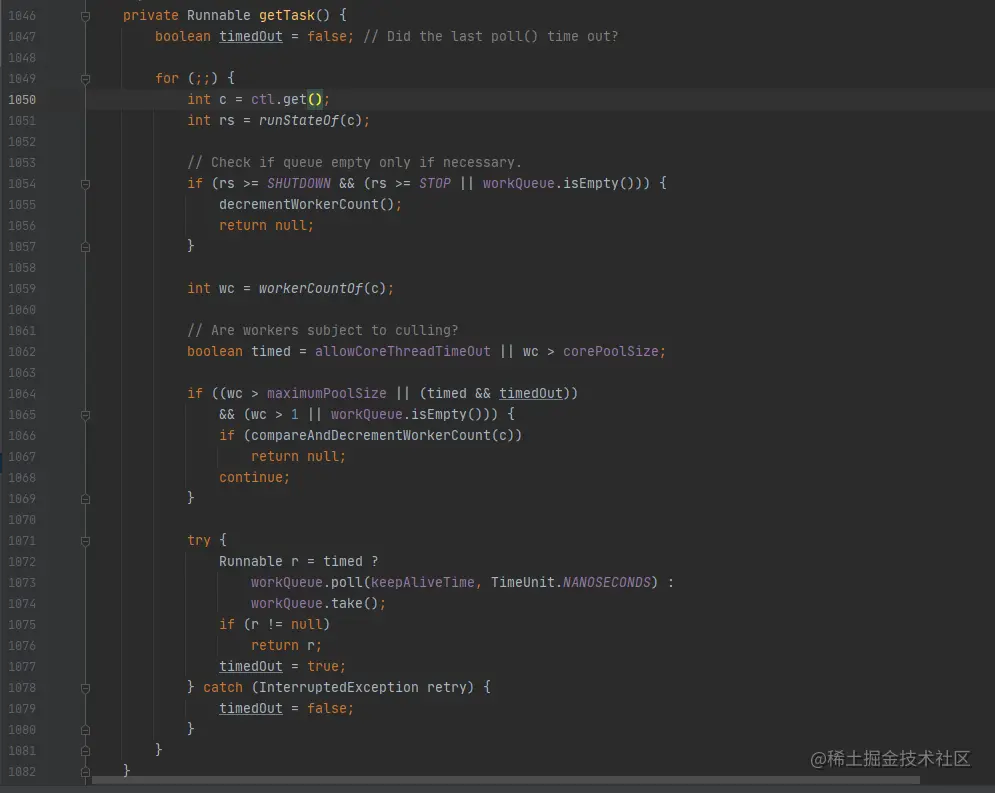Collapse the SHUTDOWN if-block fold at line 1054

click(85, 184)
